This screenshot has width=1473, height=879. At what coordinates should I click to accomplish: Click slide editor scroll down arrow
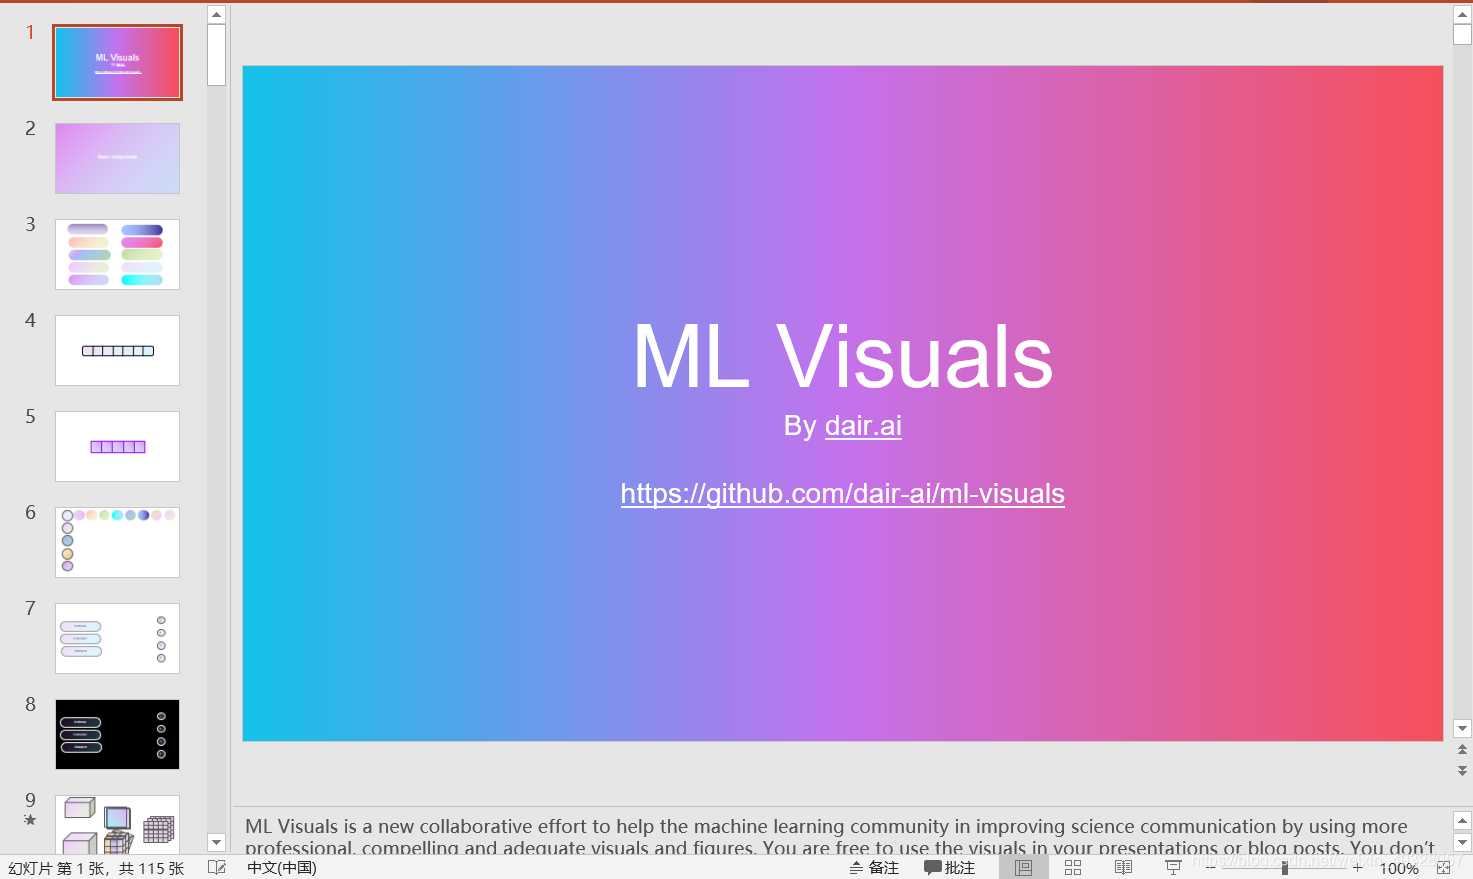(x=1462, y=729)
